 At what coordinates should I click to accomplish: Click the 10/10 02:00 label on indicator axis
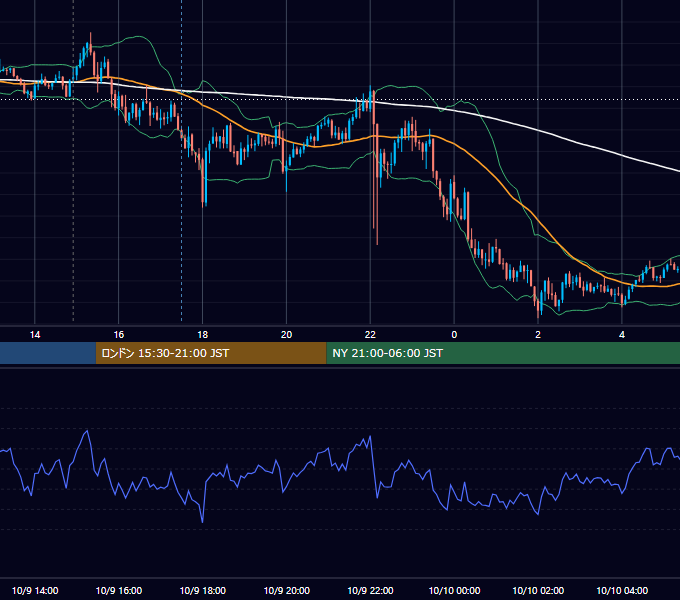pyautogui.click(x=538, y=591)
